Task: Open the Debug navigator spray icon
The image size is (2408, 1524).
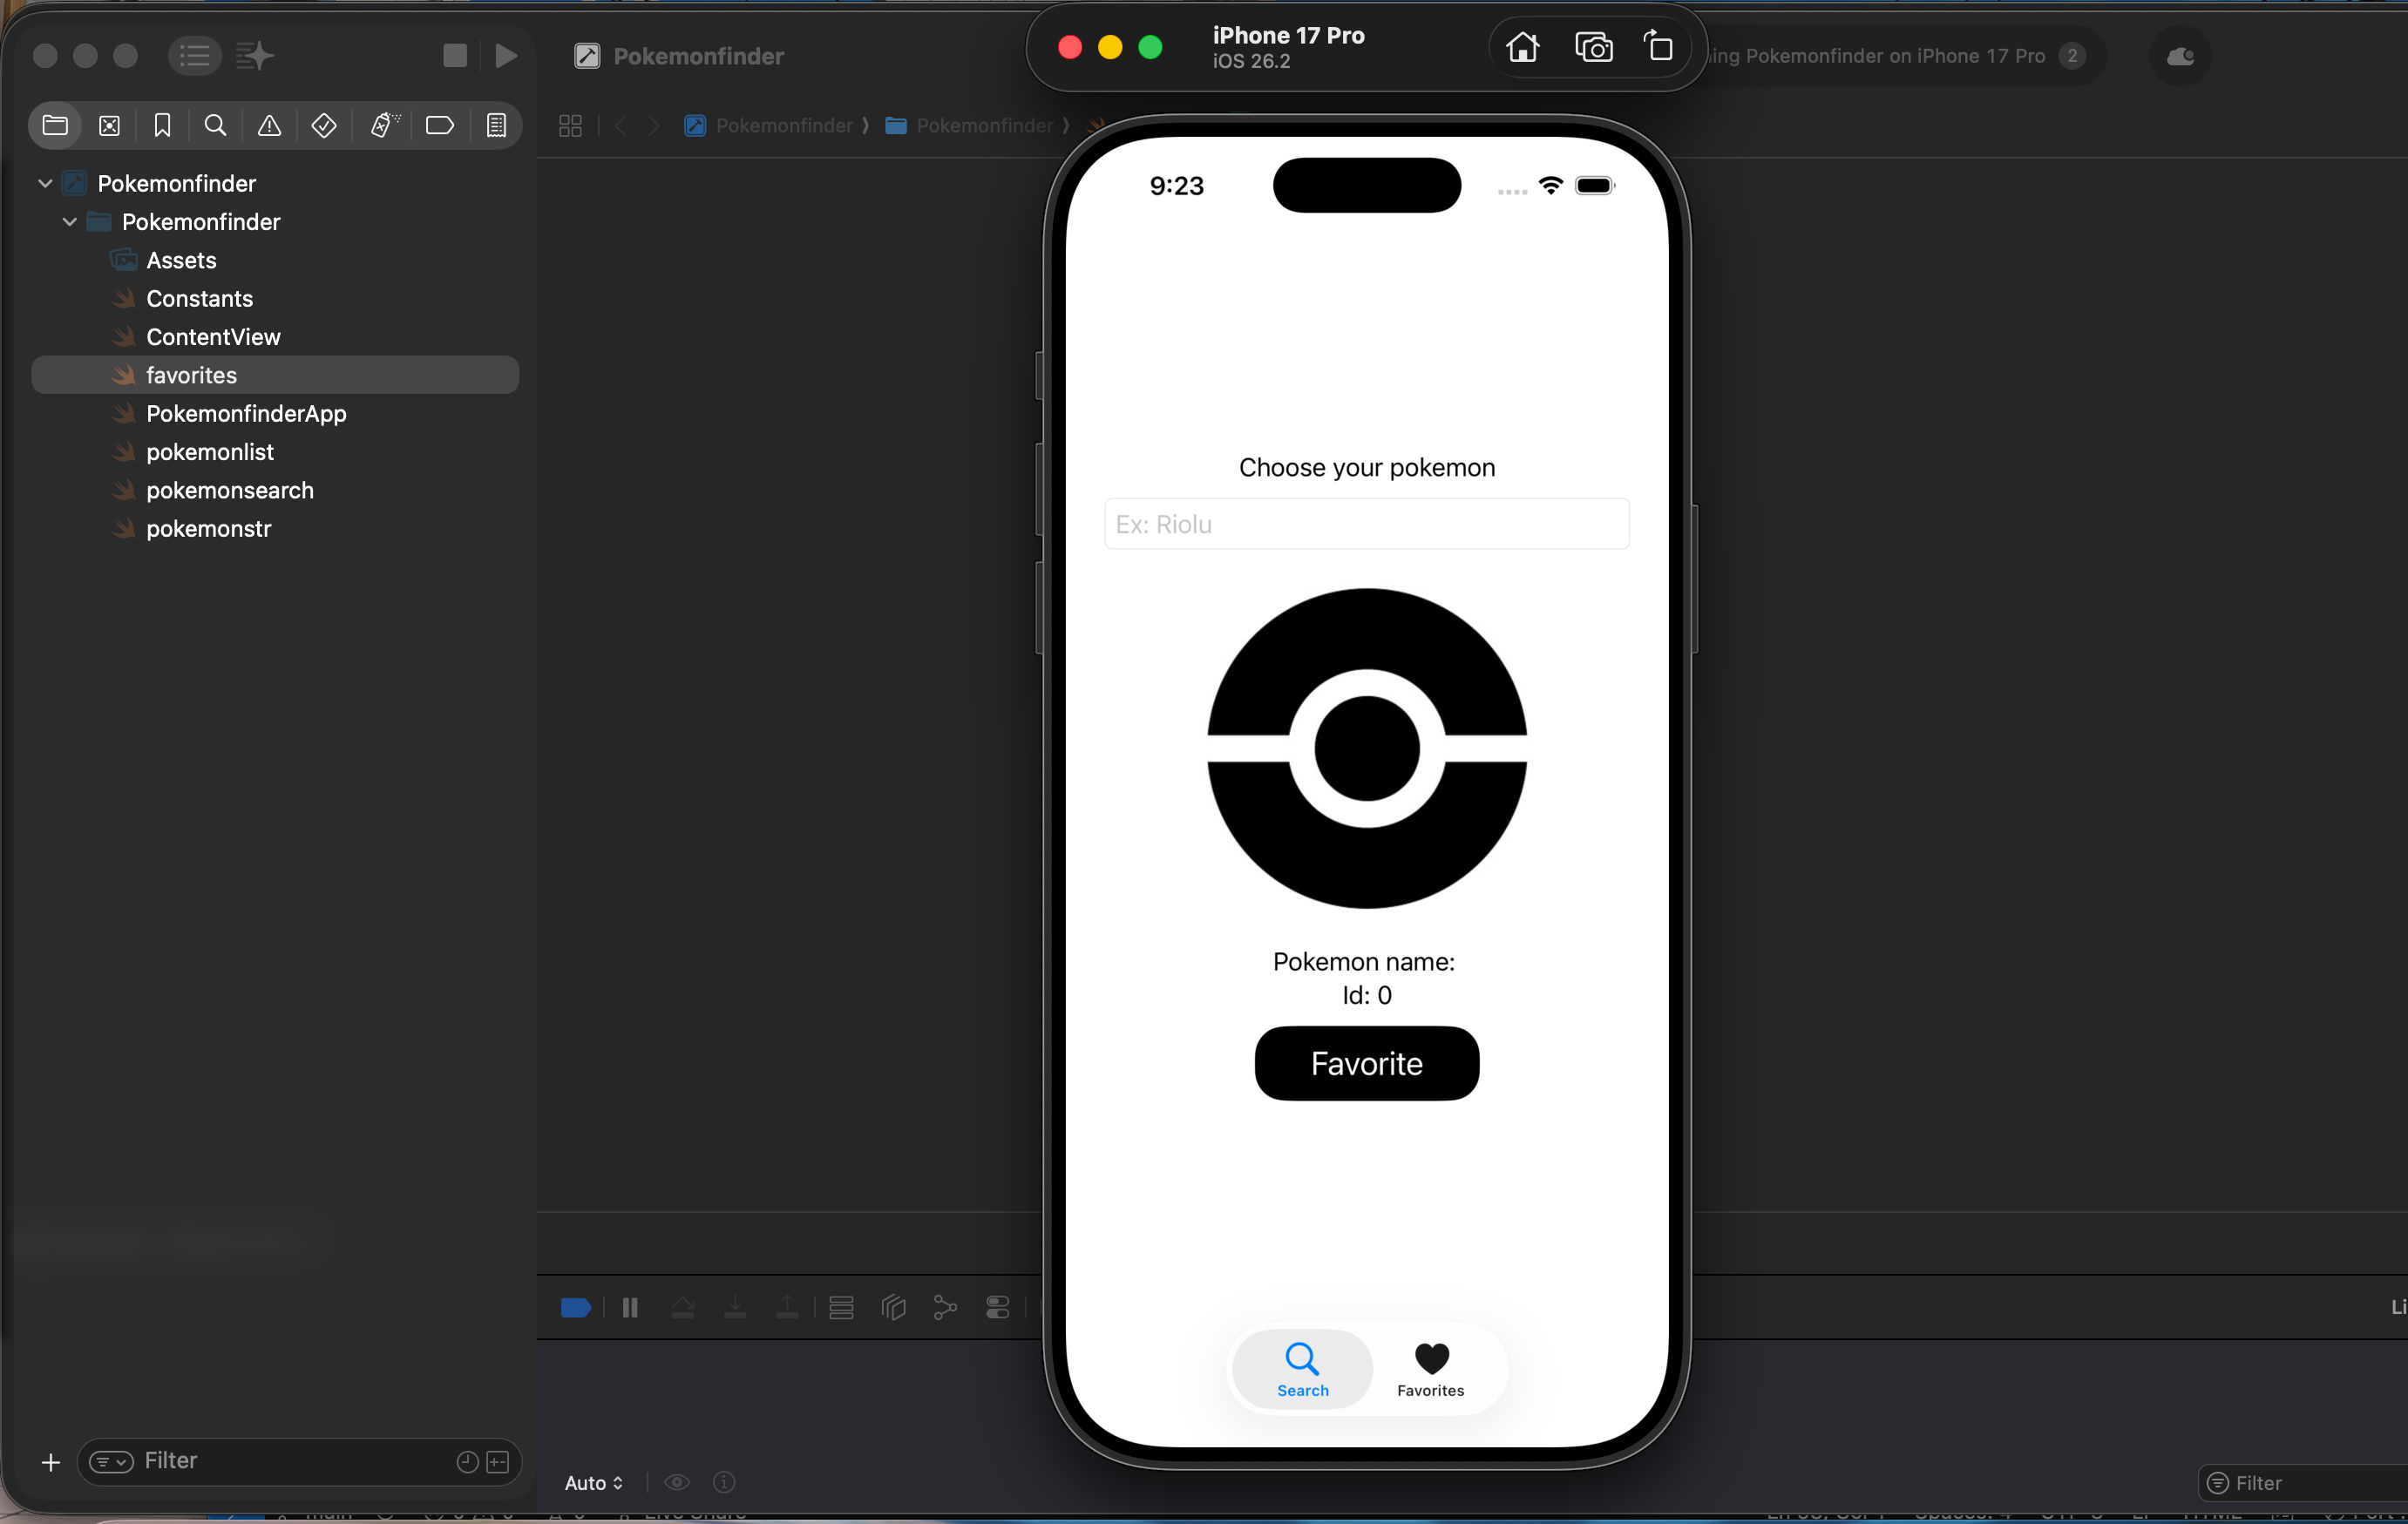Action: coord(384,125)
